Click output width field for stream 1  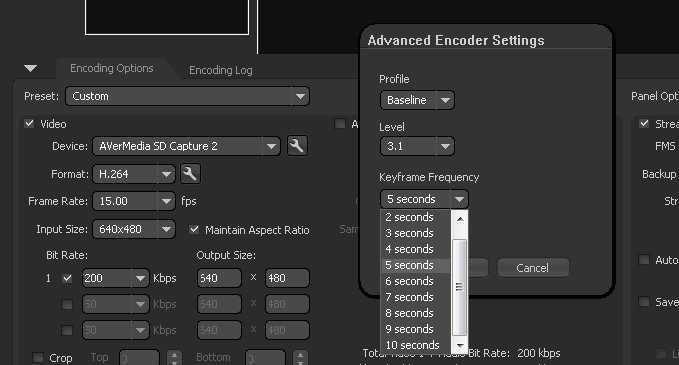(x=219, y=278)
